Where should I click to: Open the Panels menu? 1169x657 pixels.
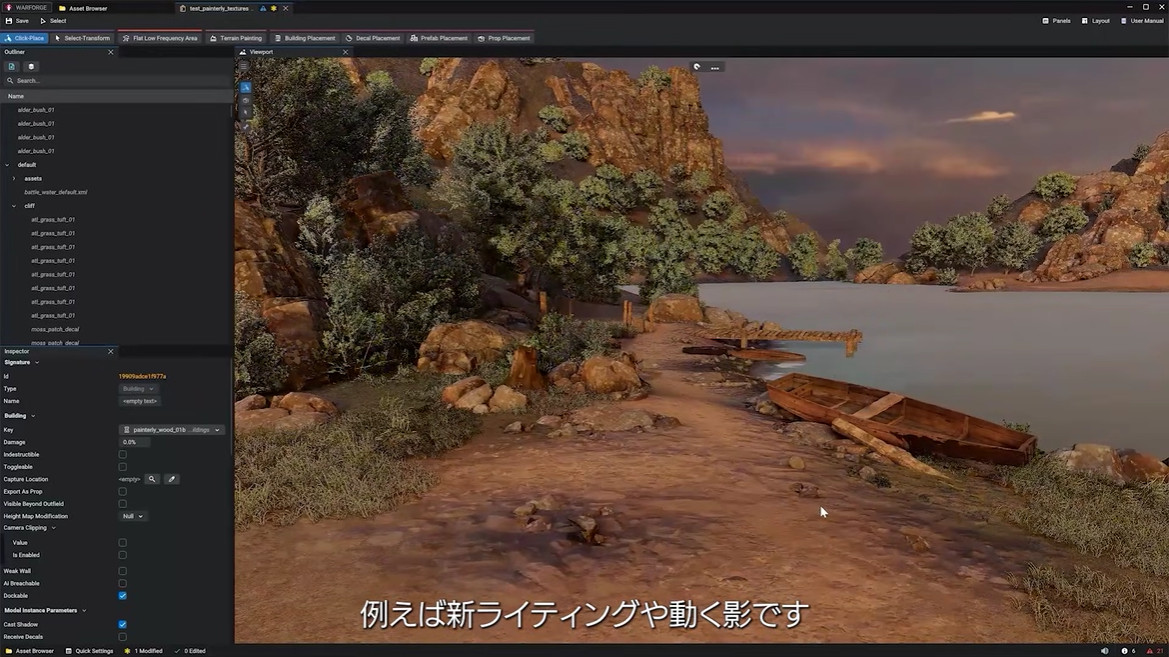point(1056,21)
